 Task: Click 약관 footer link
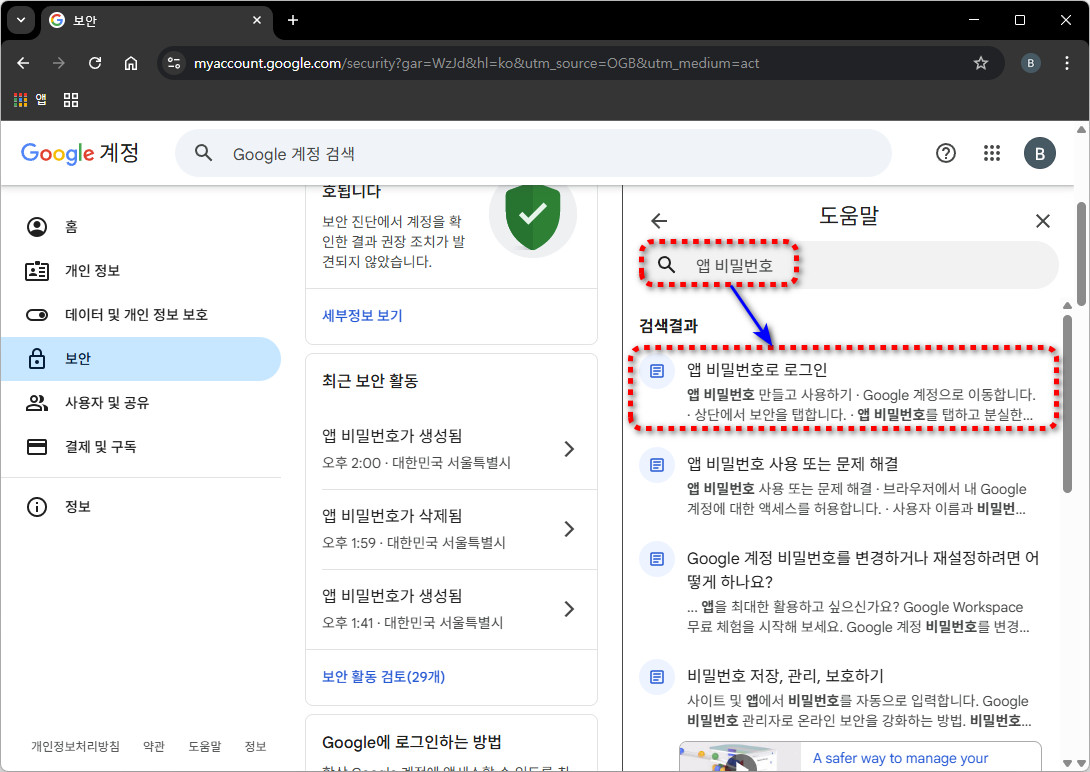154,746
